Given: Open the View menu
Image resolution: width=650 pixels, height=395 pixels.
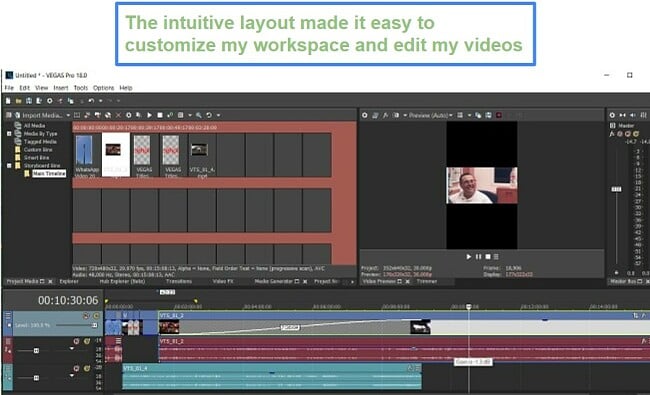Looking at the screenshot, I should tap(41, 88).
